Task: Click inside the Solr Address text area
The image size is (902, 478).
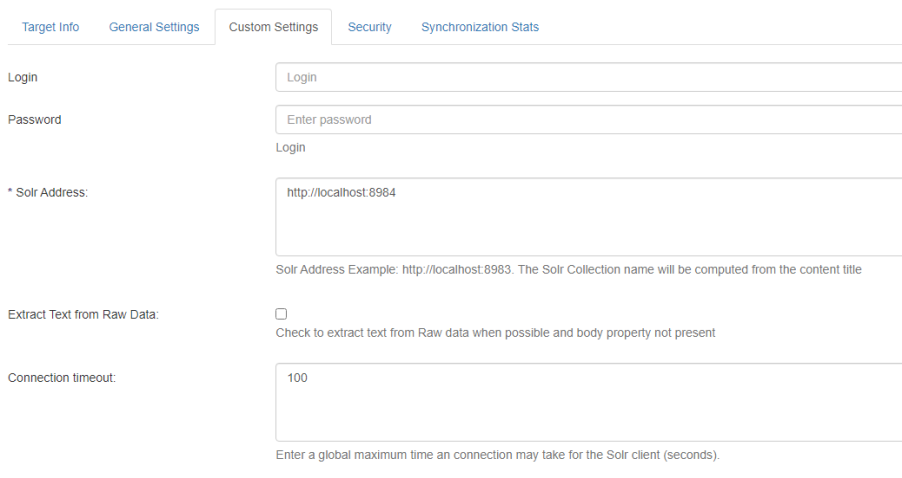Action: [588, 225]
